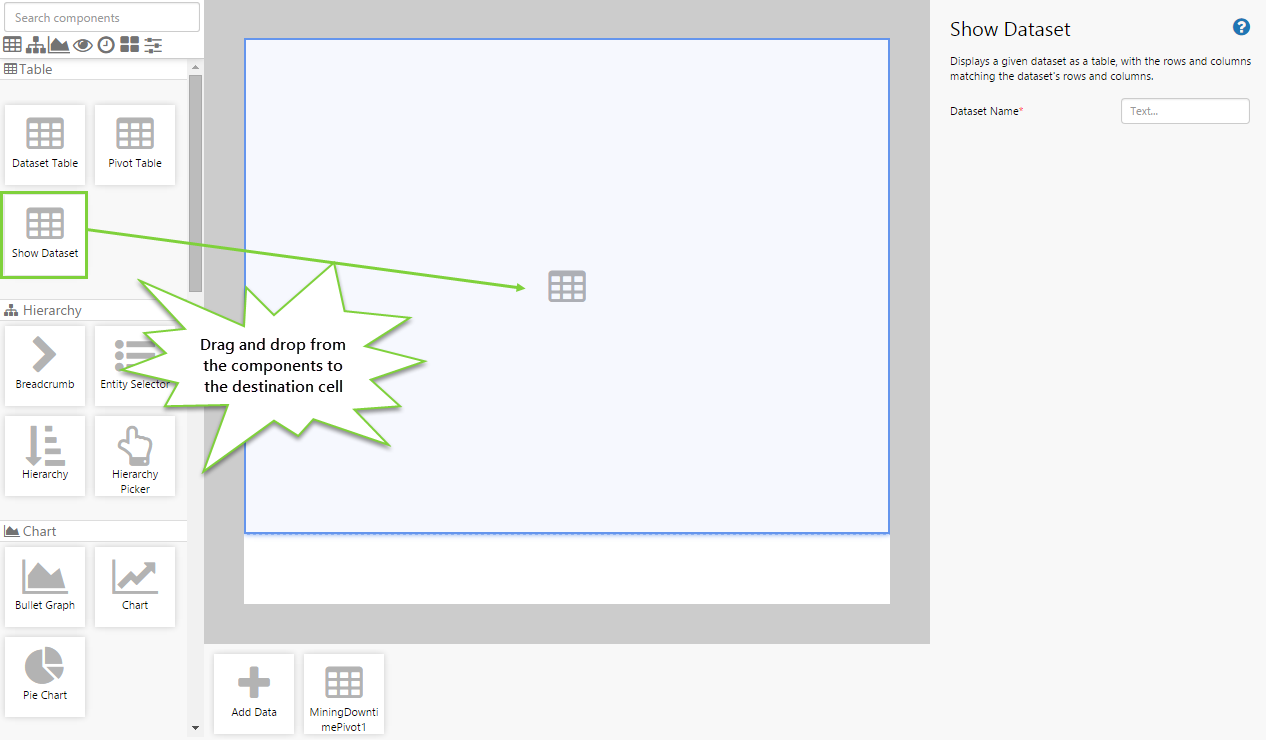Click the Show Dataset description text
Screen dimensions: 1266x741
[1100, 68]
